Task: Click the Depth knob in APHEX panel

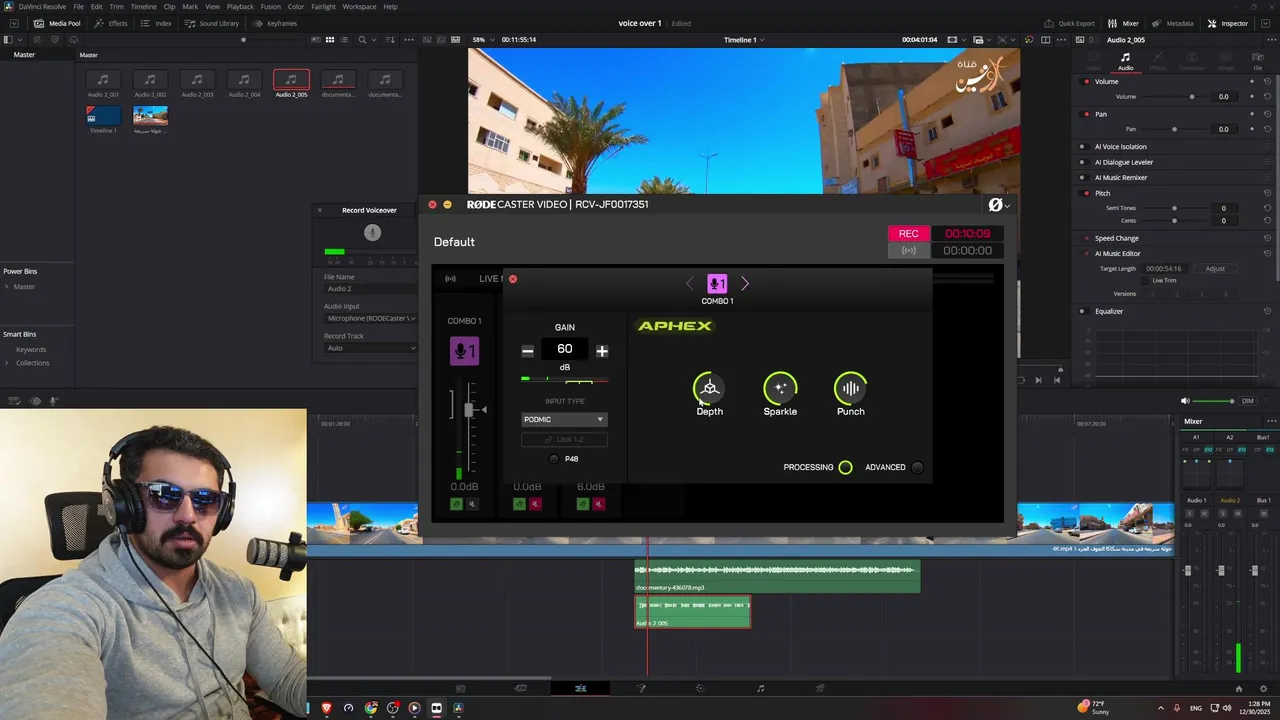Action: [x=709, y=388]
